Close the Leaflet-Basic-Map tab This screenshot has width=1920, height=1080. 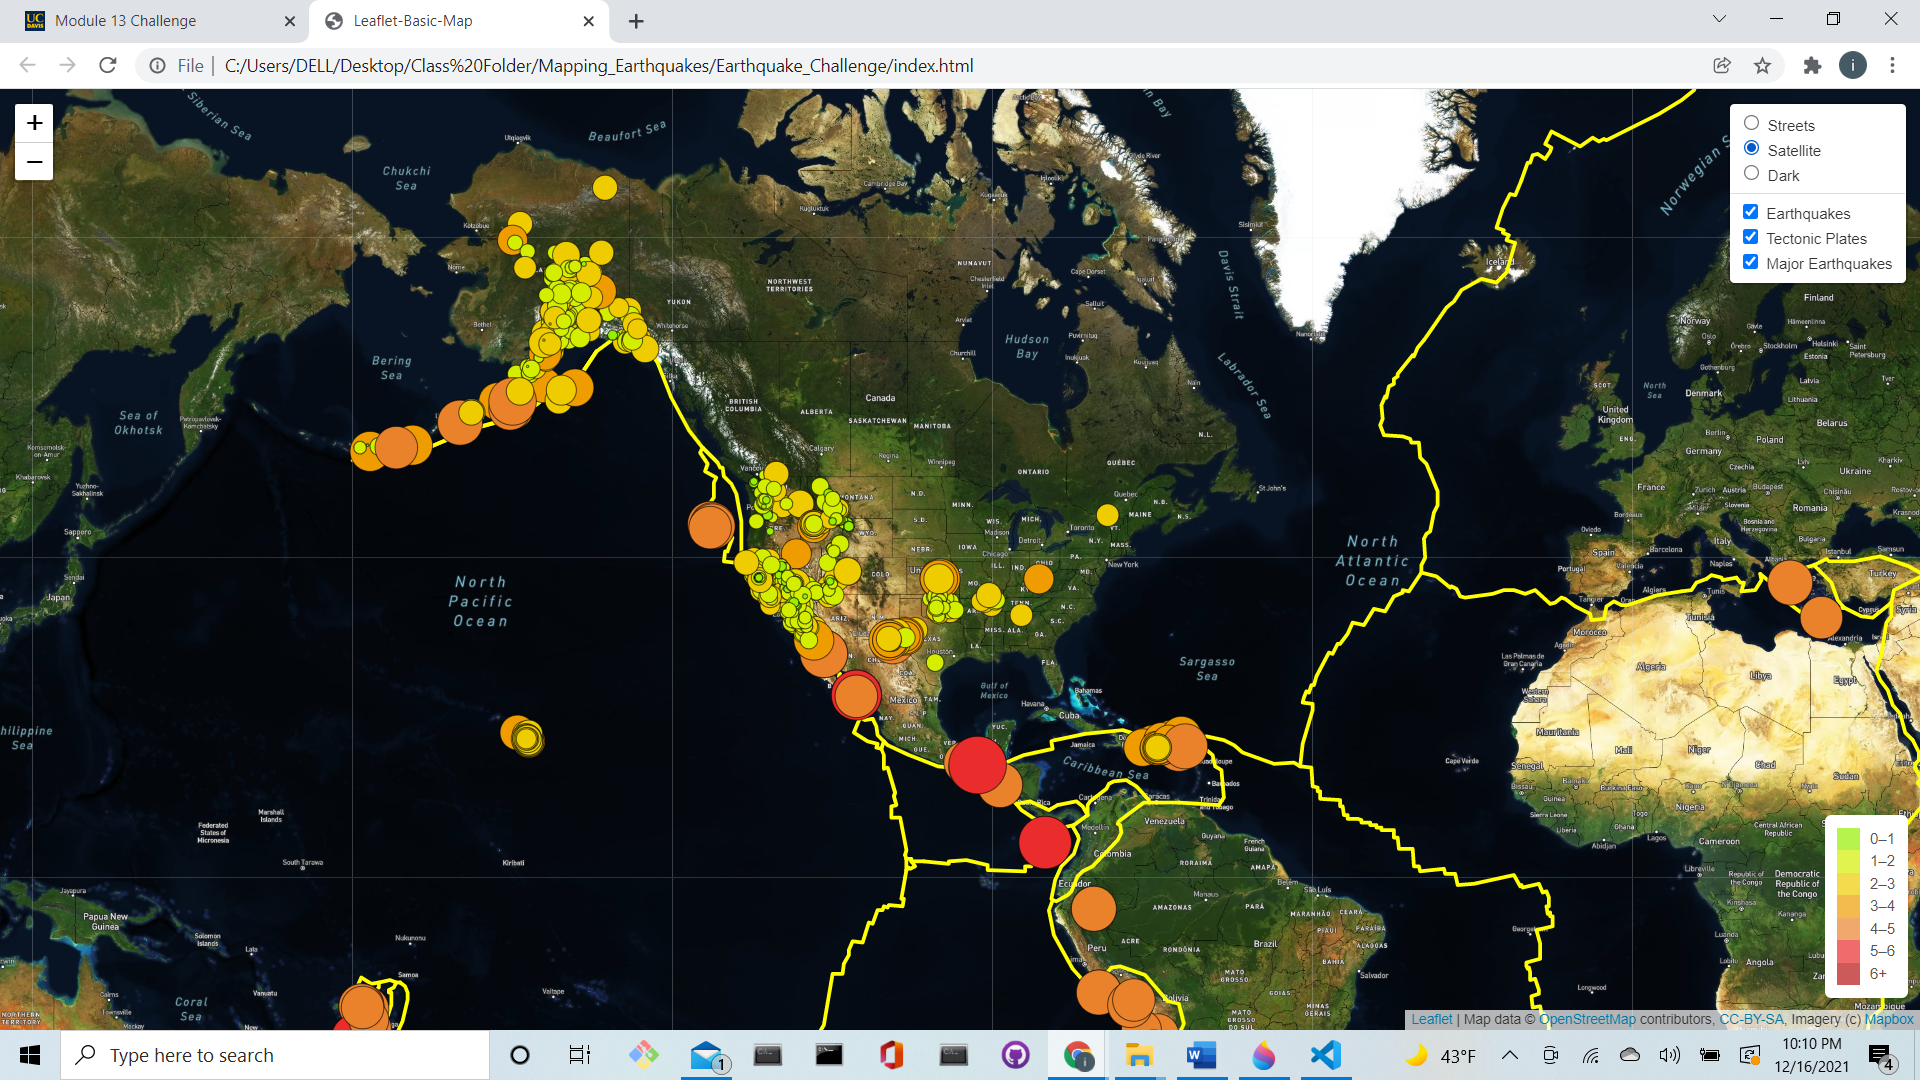coord(588,21)
